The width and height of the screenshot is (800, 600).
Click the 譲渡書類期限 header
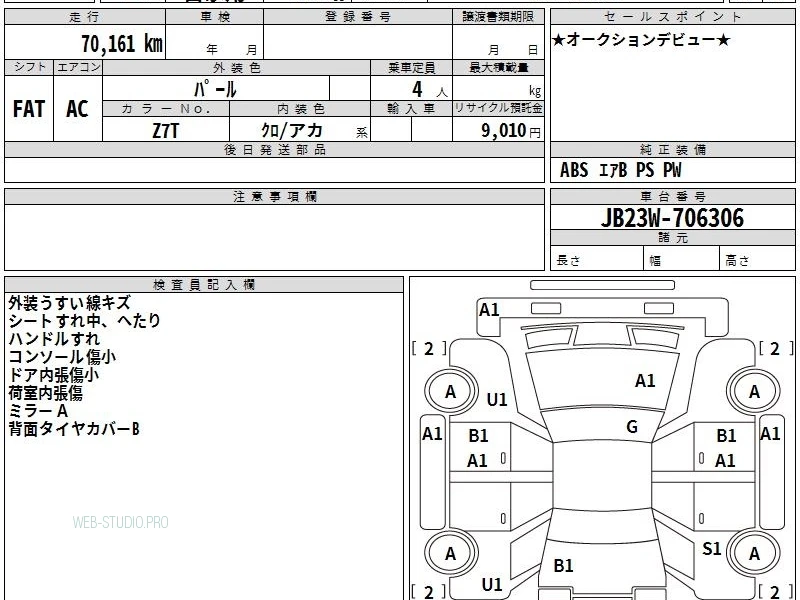(498, 17)
